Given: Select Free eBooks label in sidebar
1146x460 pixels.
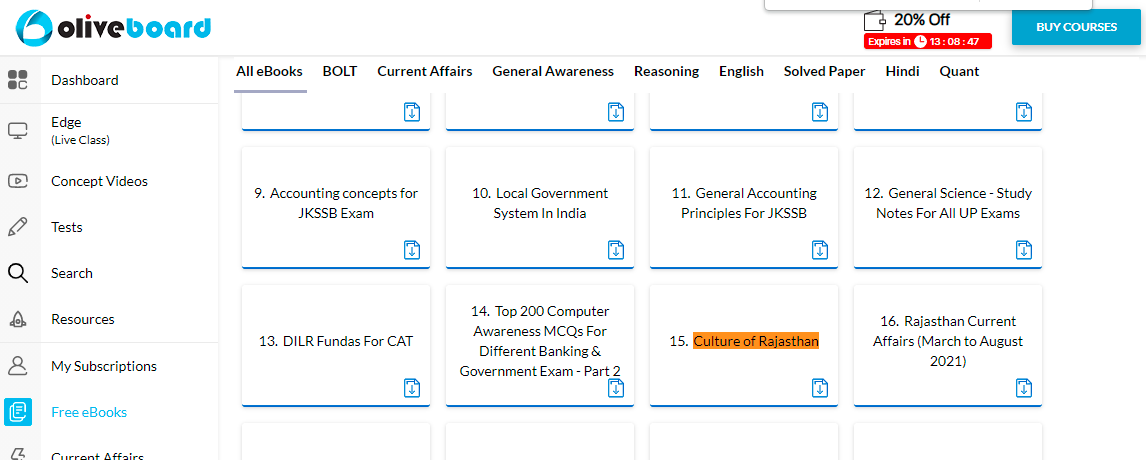Looking at the screenshot, I should 89,412.
